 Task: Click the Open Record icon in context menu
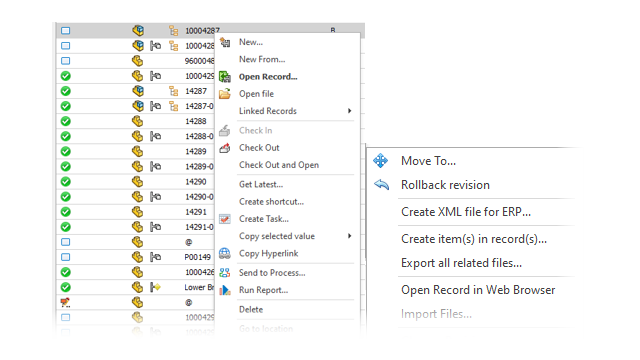[224, 76]
